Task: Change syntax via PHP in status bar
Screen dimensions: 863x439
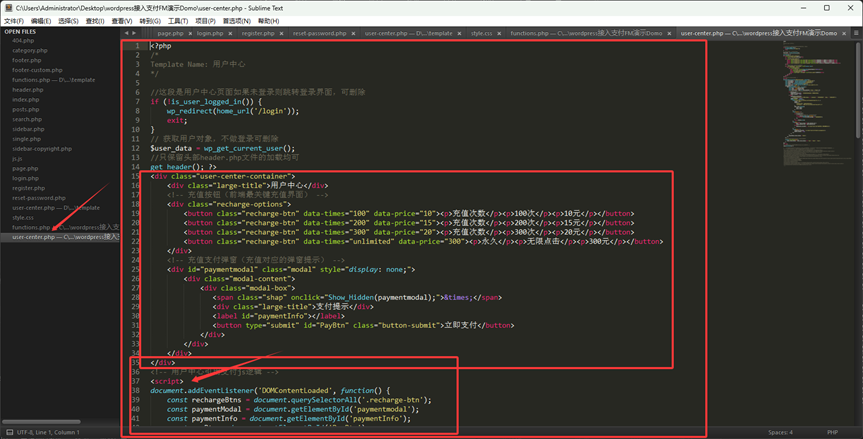Action: (x=832, y=432)
